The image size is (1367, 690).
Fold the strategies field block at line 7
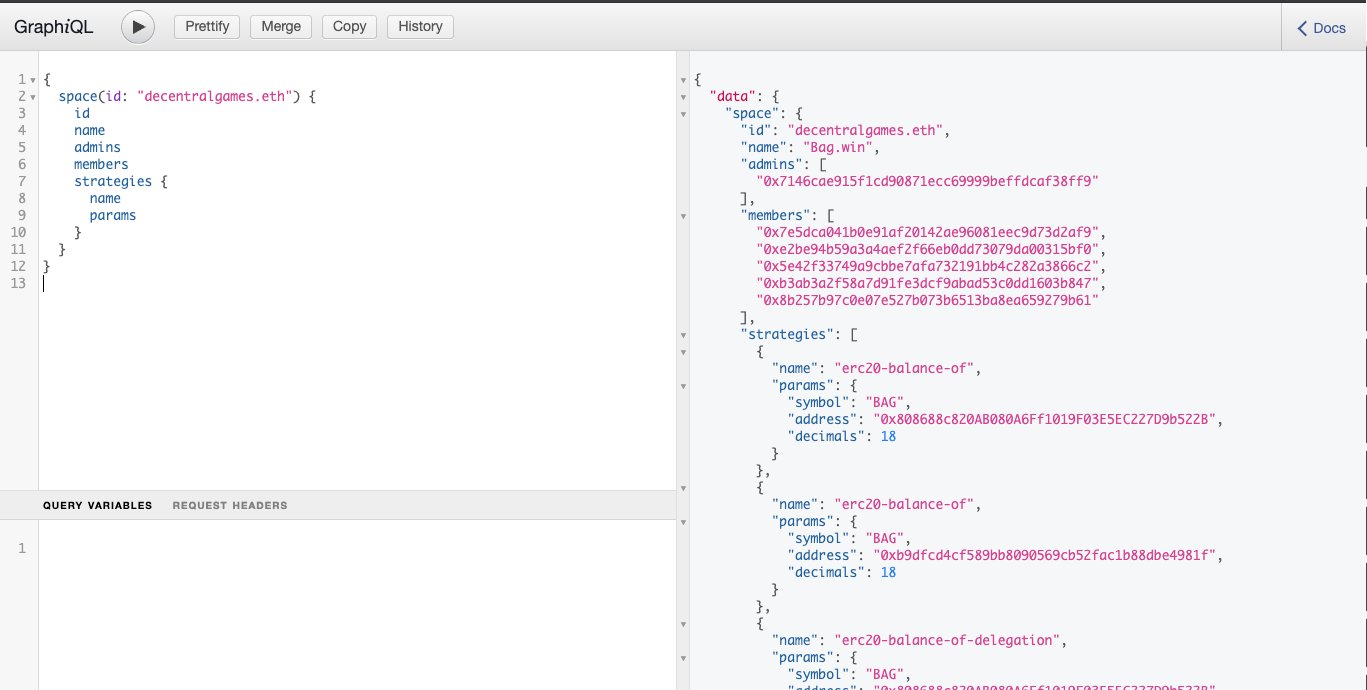pos(33,182)
